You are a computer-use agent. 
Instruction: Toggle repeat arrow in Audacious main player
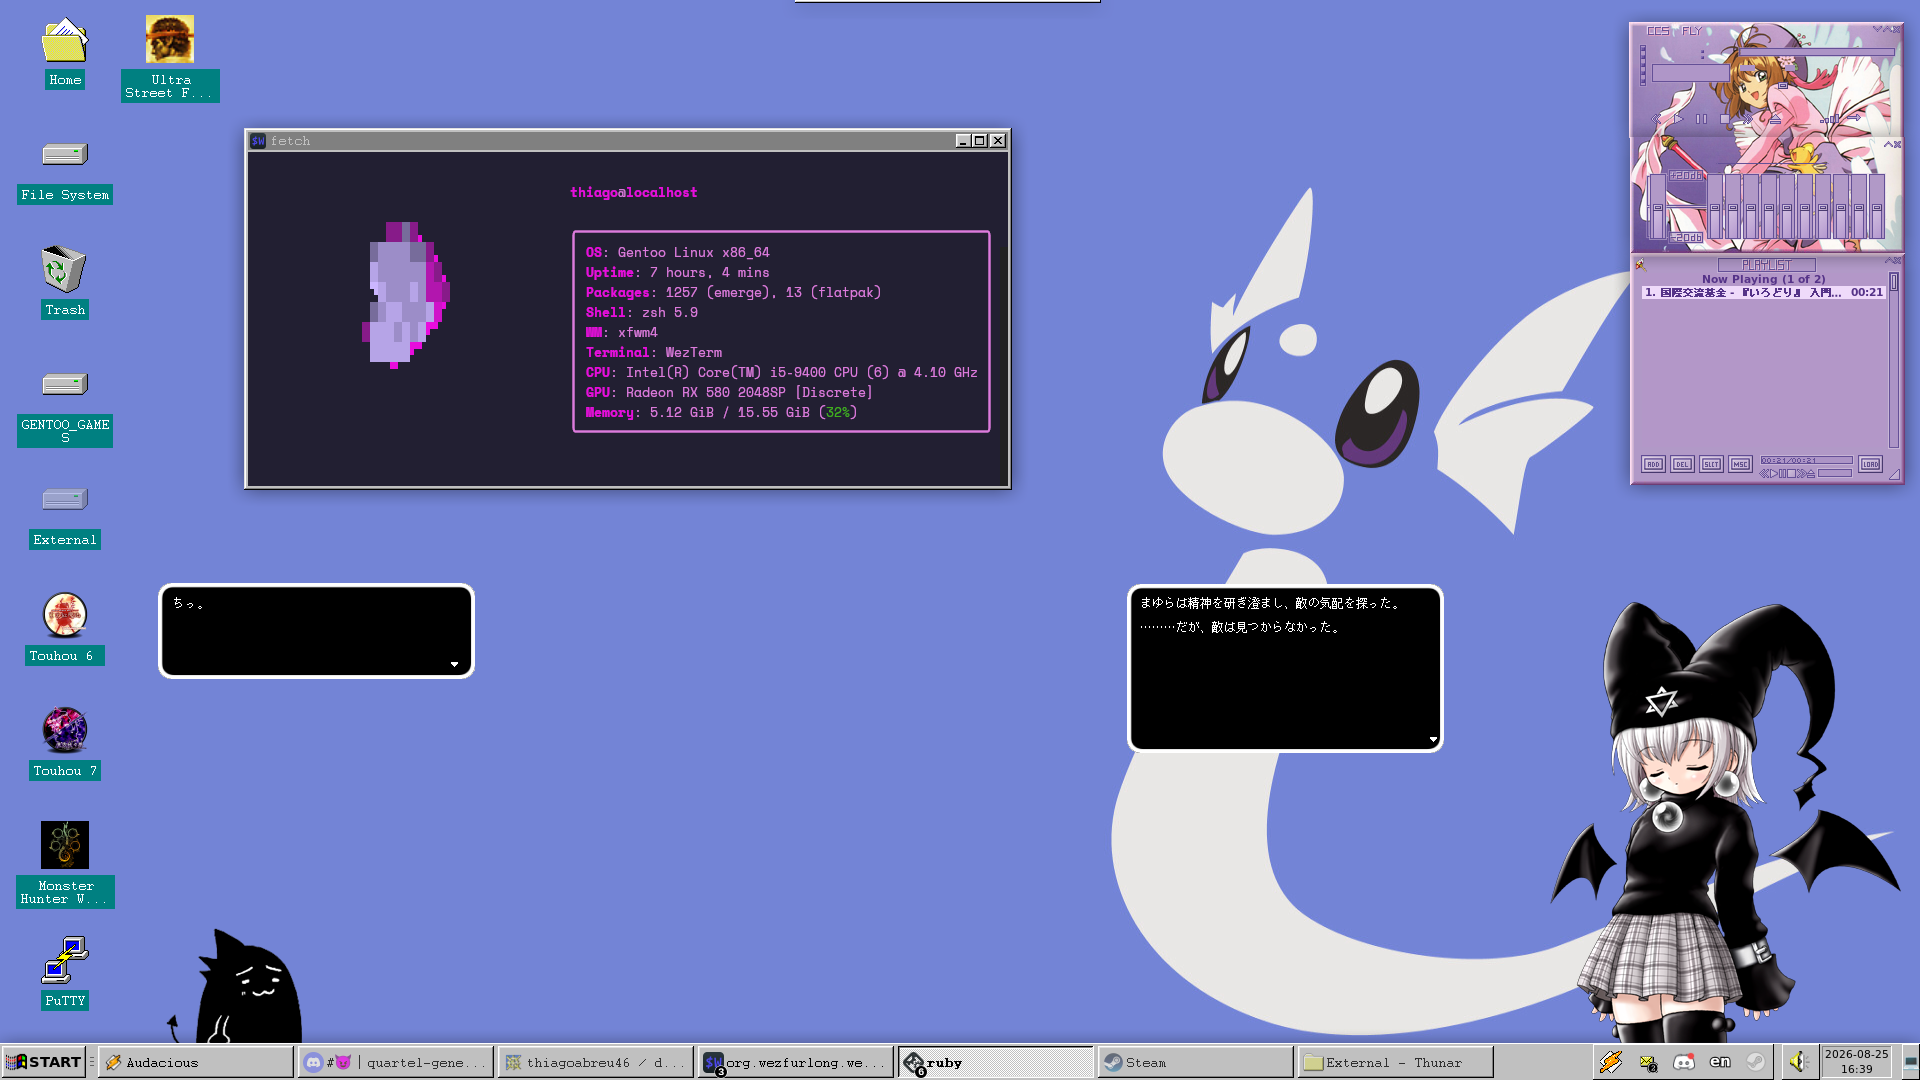click(1854, 119)
